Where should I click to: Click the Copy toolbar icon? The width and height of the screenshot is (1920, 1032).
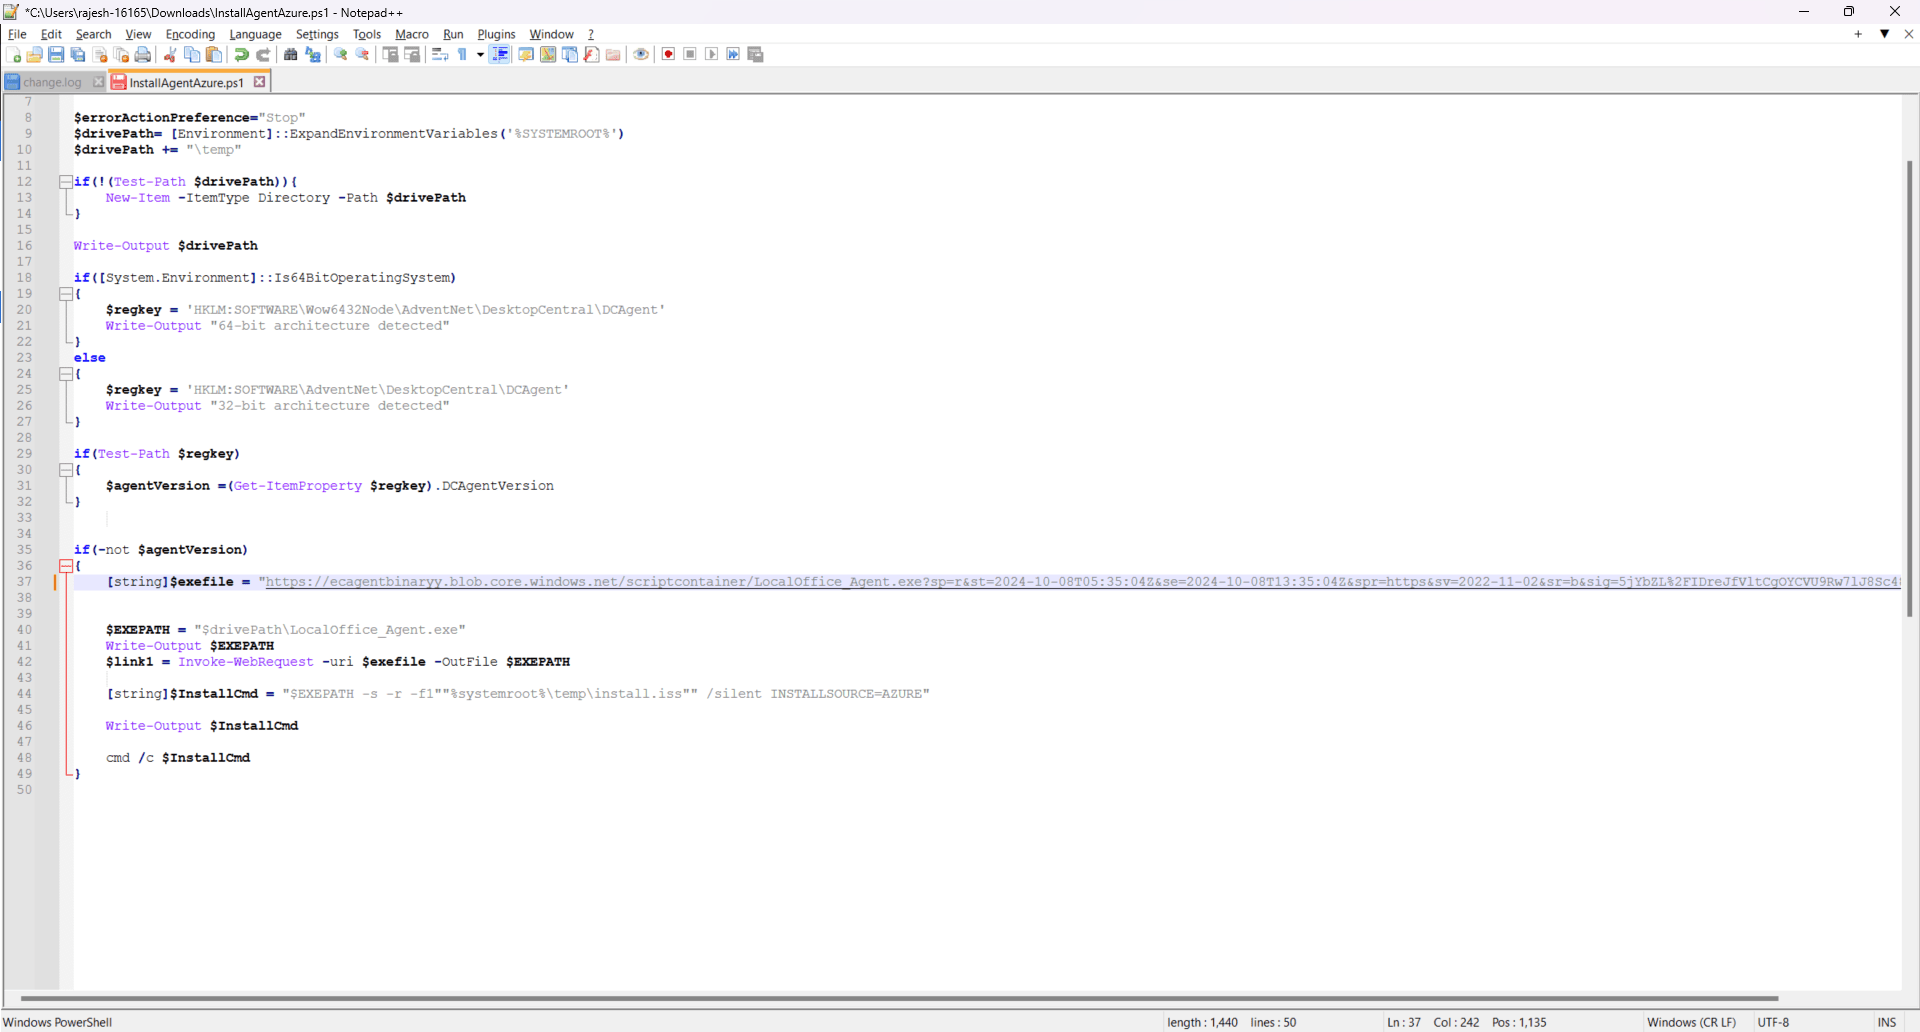(x=192, y=55)
